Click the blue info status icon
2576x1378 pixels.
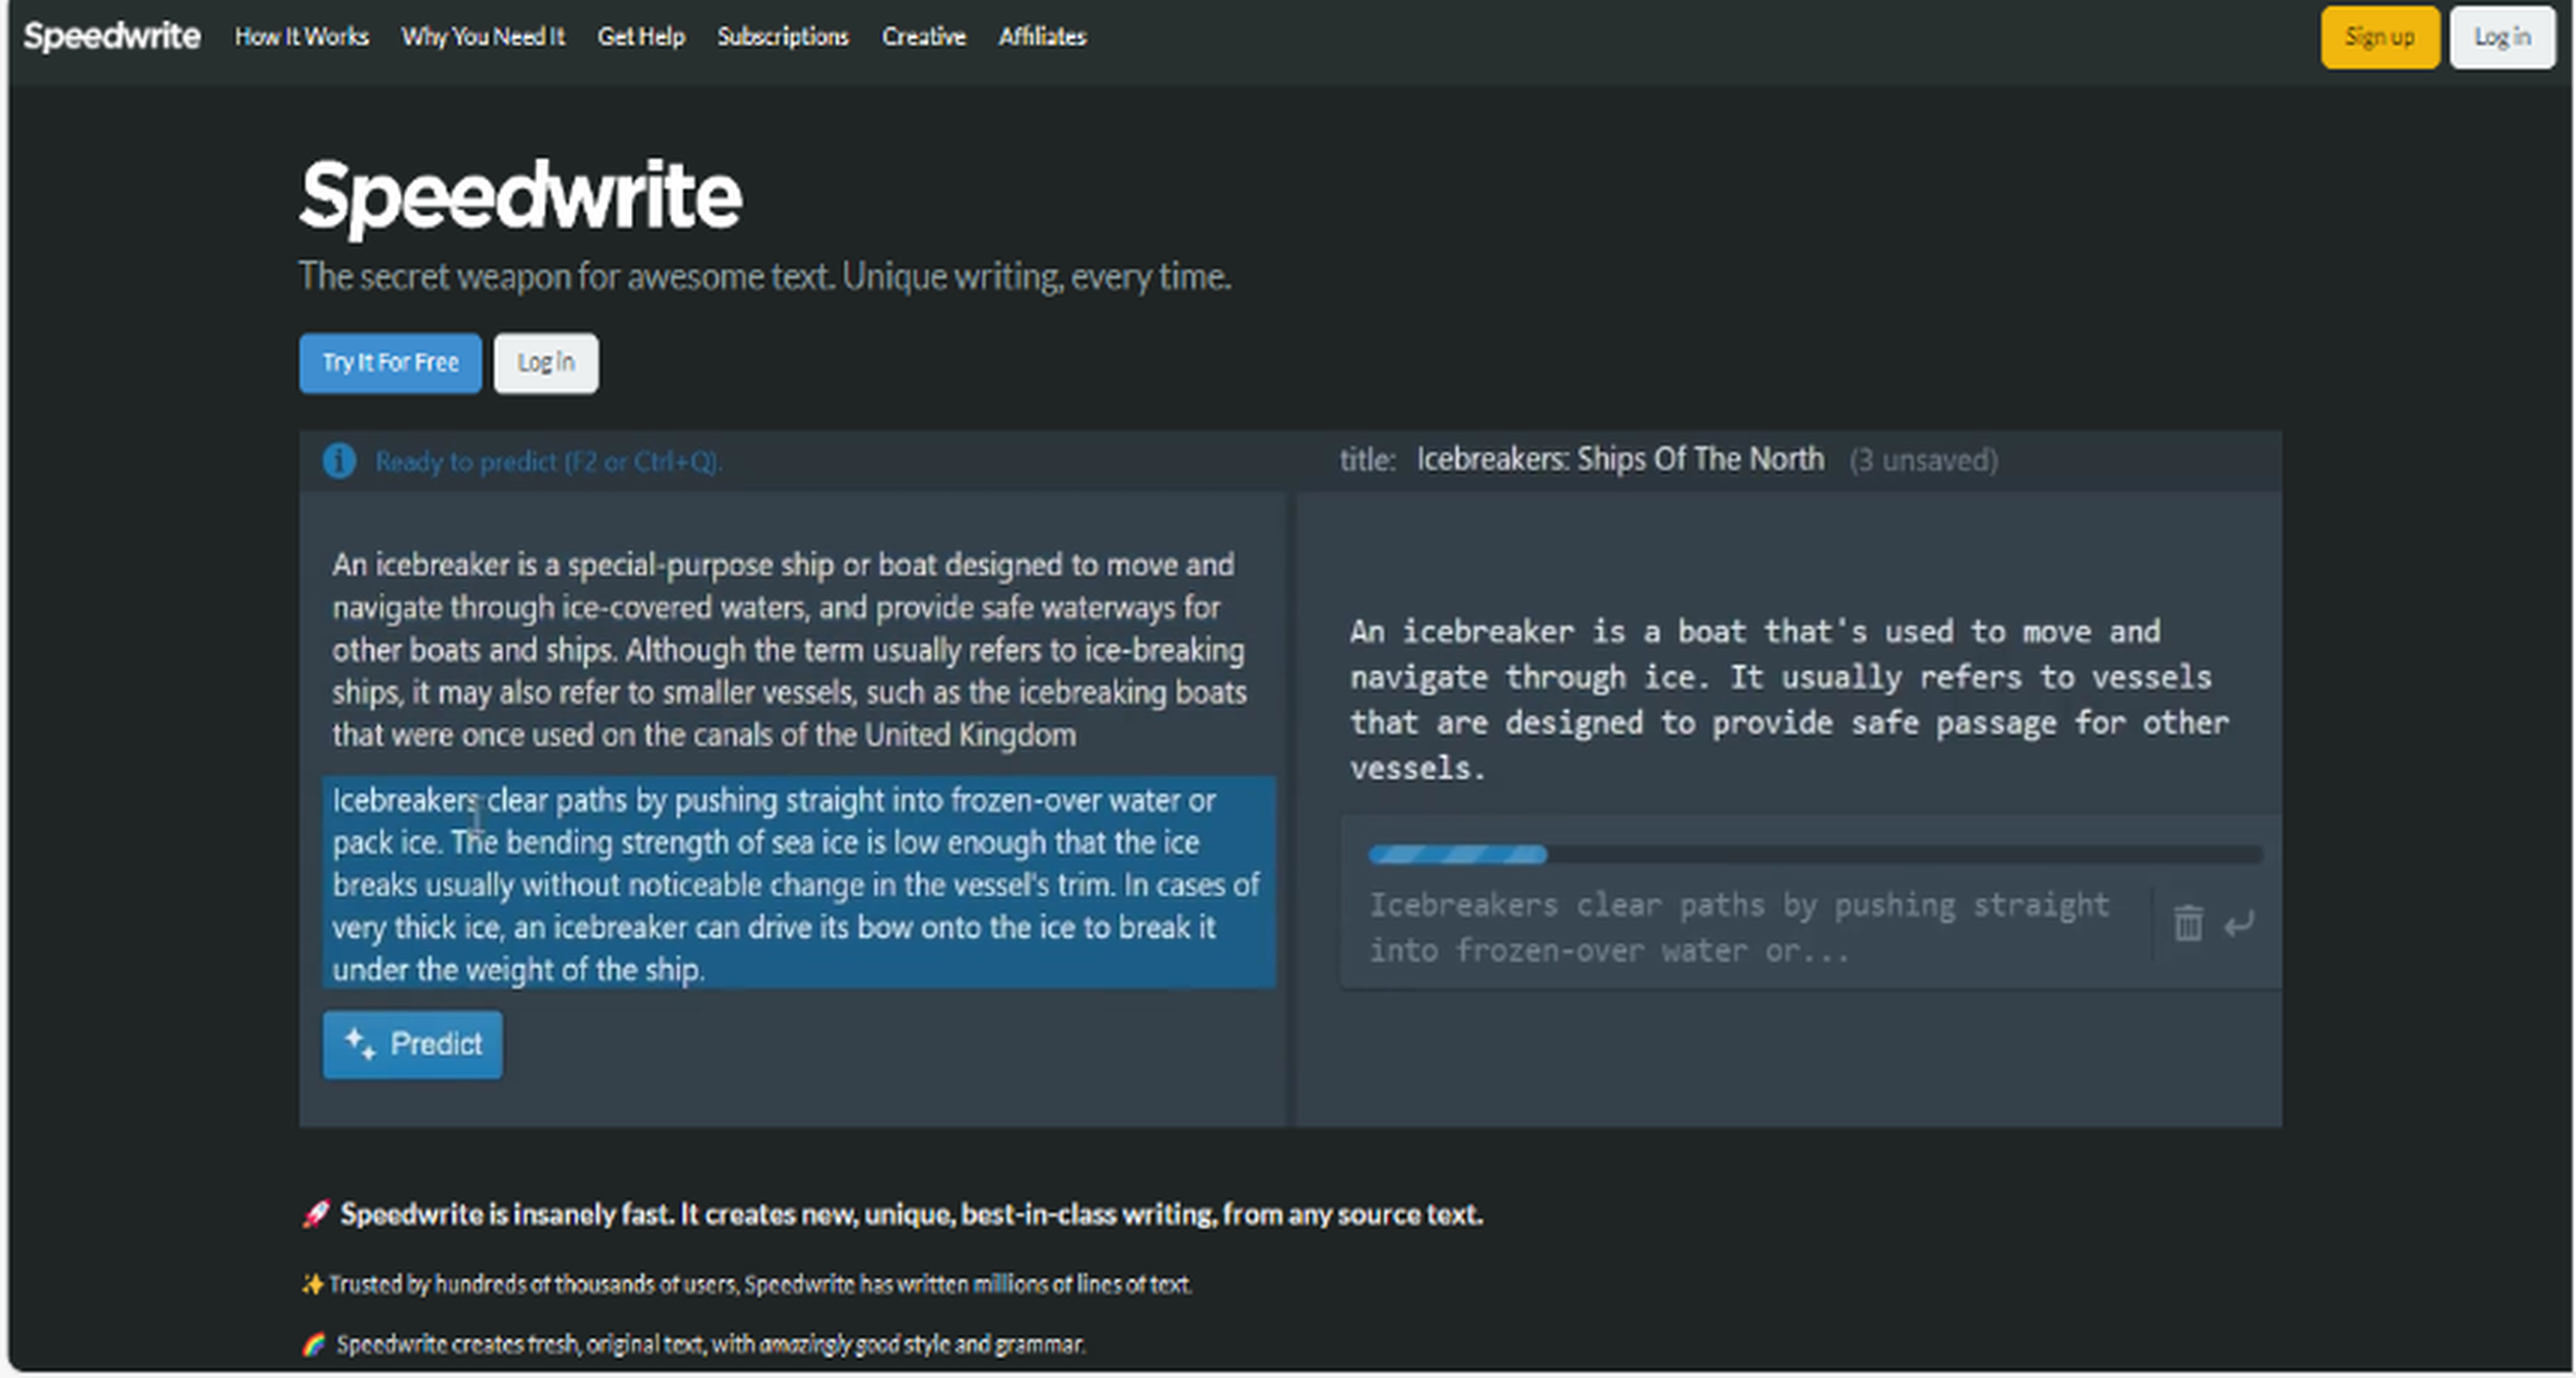(x=338, y=461)
